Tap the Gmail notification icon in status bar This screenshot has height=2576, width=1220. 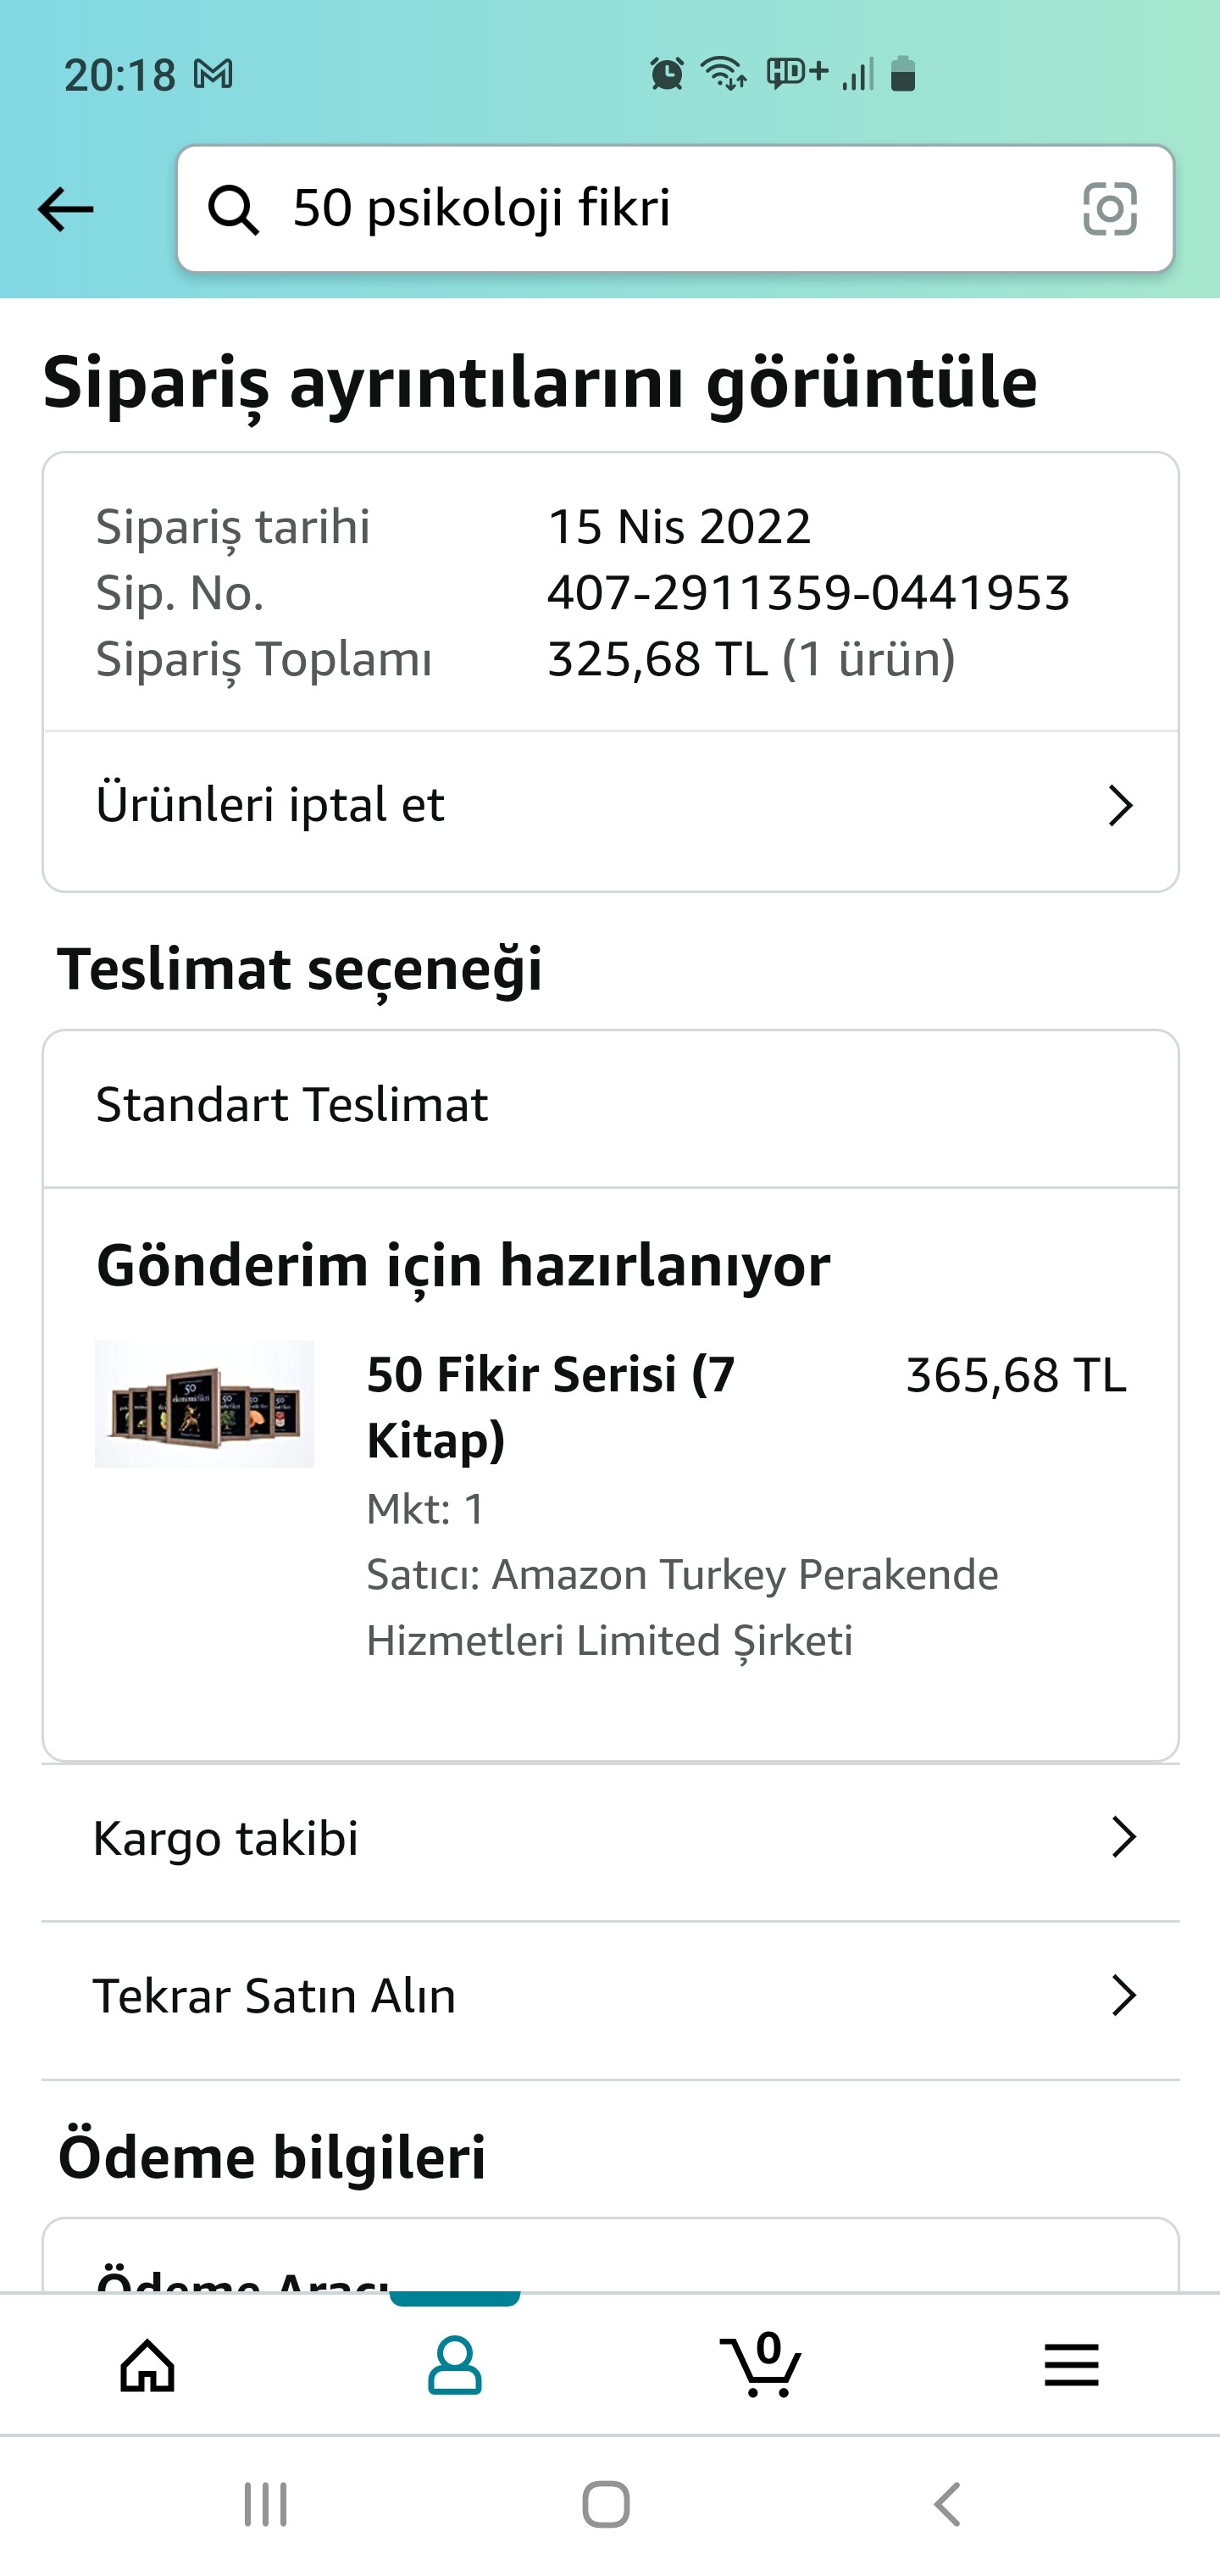coord(213,74)
